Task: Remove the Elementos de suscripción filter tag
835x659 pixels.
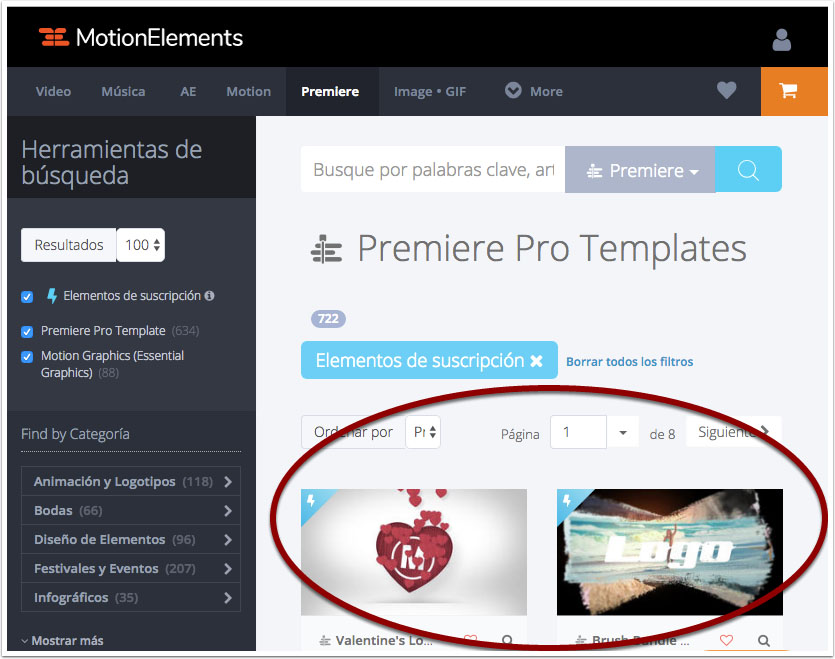Action: tap(536, 361)
